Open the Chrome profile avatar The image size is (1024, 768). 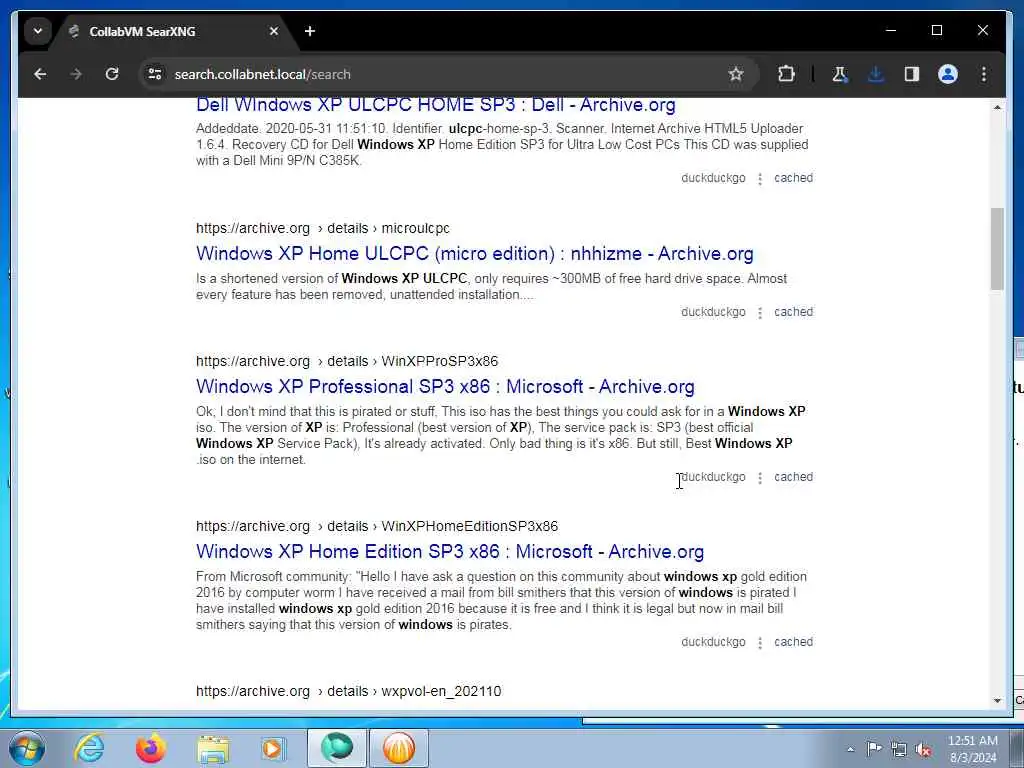coord(948,74)
